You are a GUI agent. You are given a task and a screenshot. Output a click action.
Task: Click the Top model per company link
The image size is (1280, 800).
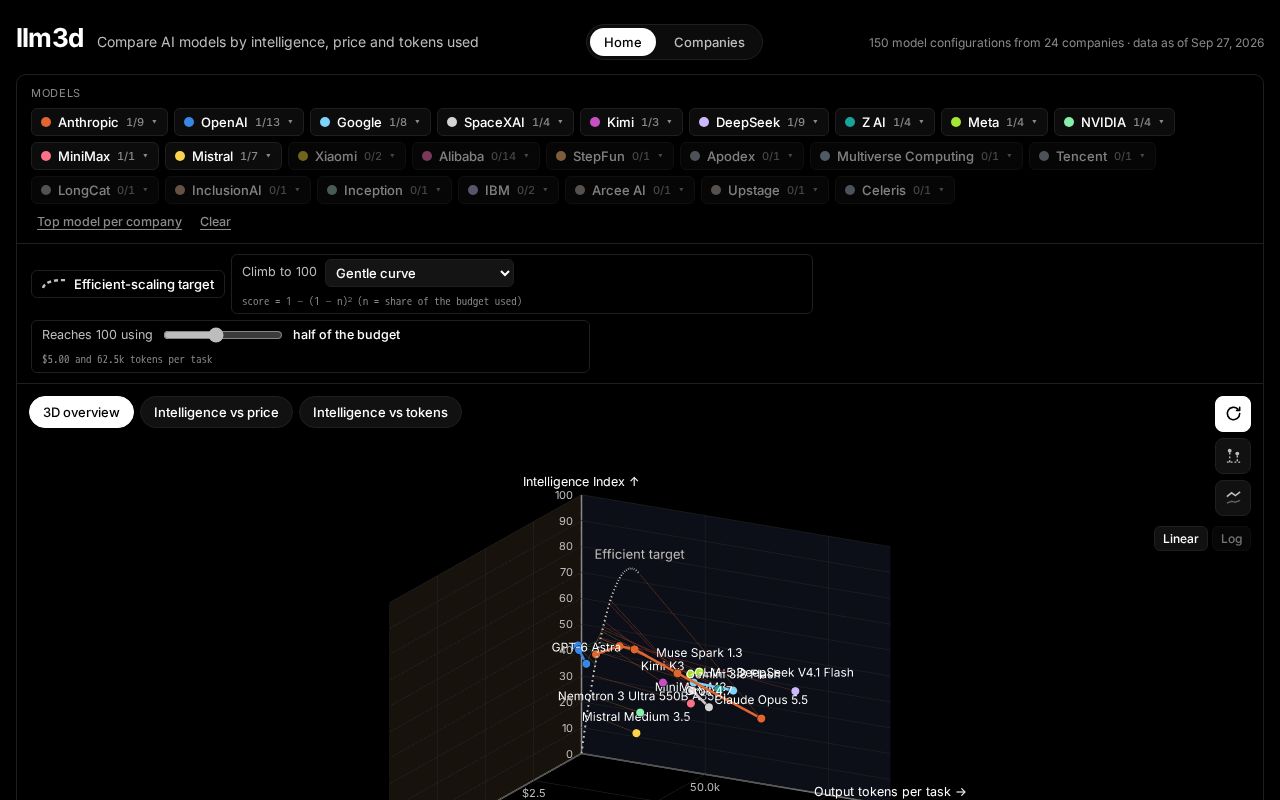(109, 222)
